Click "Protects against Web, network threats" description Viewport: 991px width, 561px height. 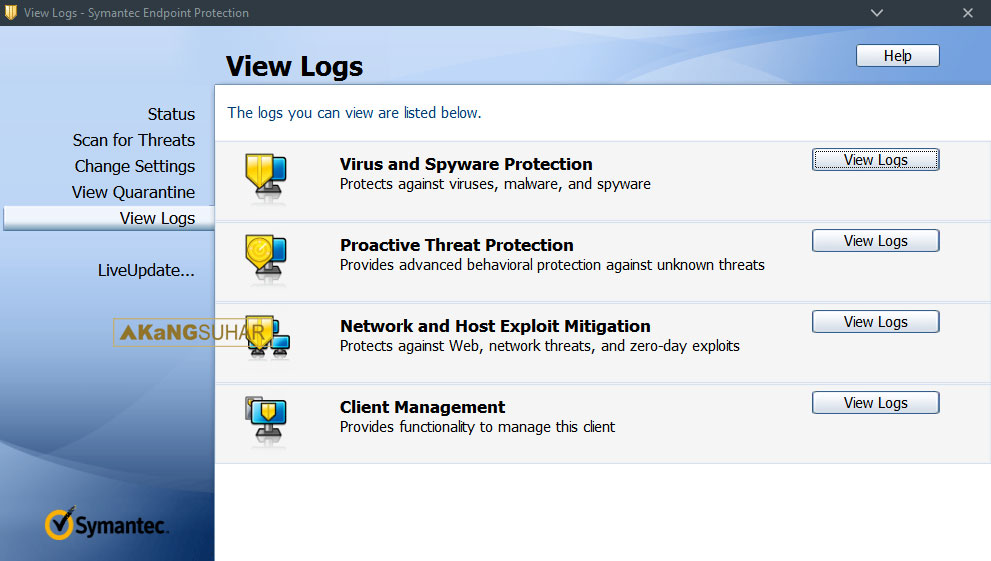pos(539,346)
